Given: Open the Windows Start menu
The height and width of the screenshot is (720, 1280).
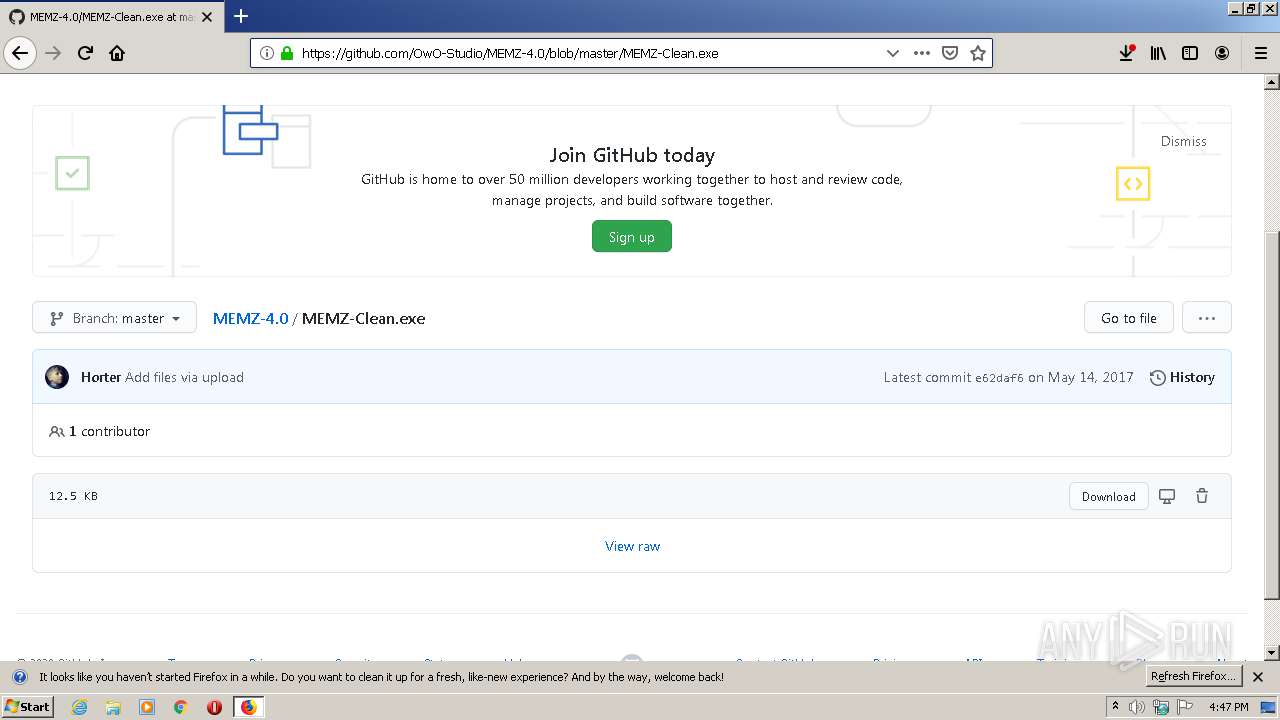Looking at the screenshot, I should (28, 707).
